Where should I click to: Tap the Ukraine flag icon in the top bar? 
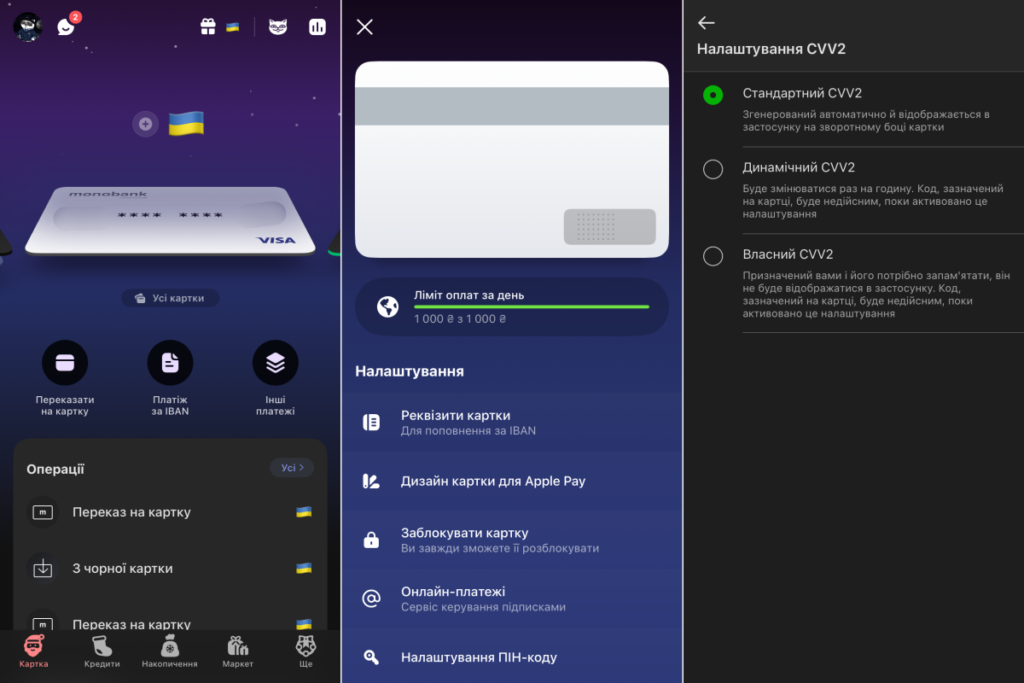click(236, 25)
